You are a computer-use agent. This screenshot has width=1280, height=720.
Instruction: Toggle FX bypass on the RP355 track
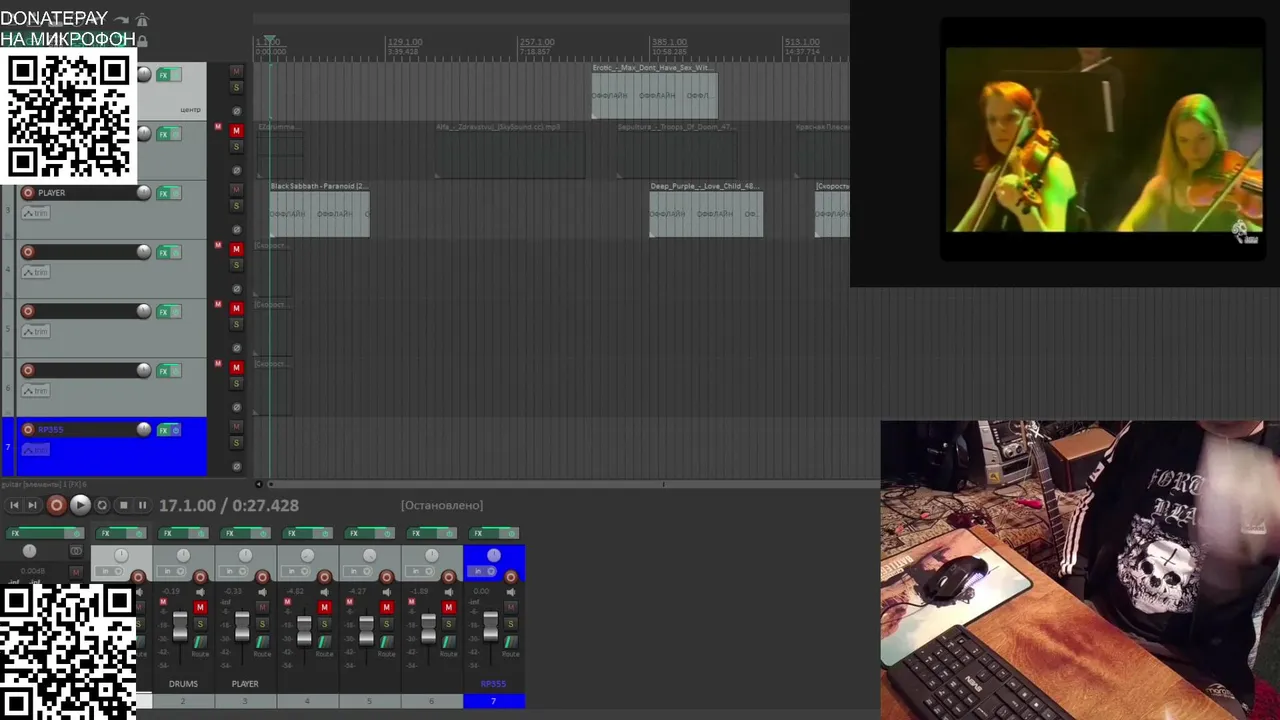coord(176,430)
